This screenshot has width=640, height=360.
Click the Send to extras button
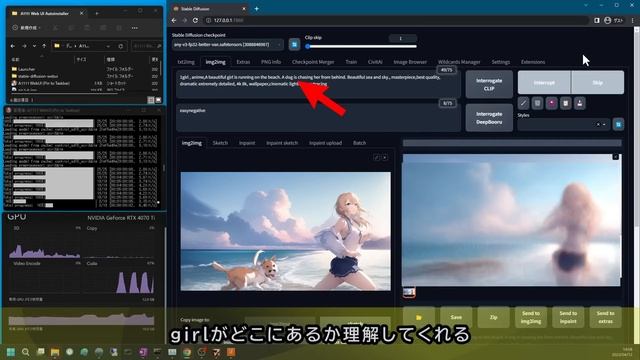[x=605, y=317]
